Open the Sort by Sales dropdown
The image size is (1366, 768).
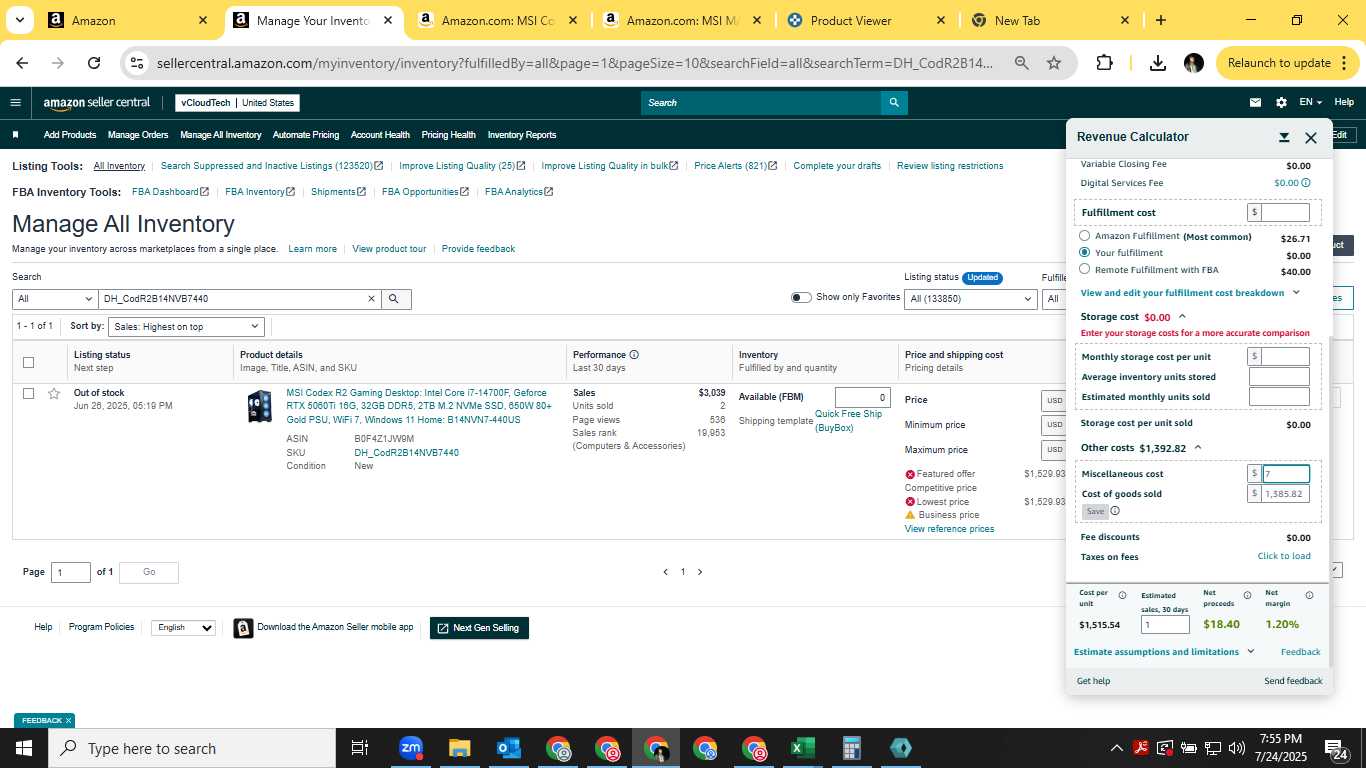coord(186,327)
